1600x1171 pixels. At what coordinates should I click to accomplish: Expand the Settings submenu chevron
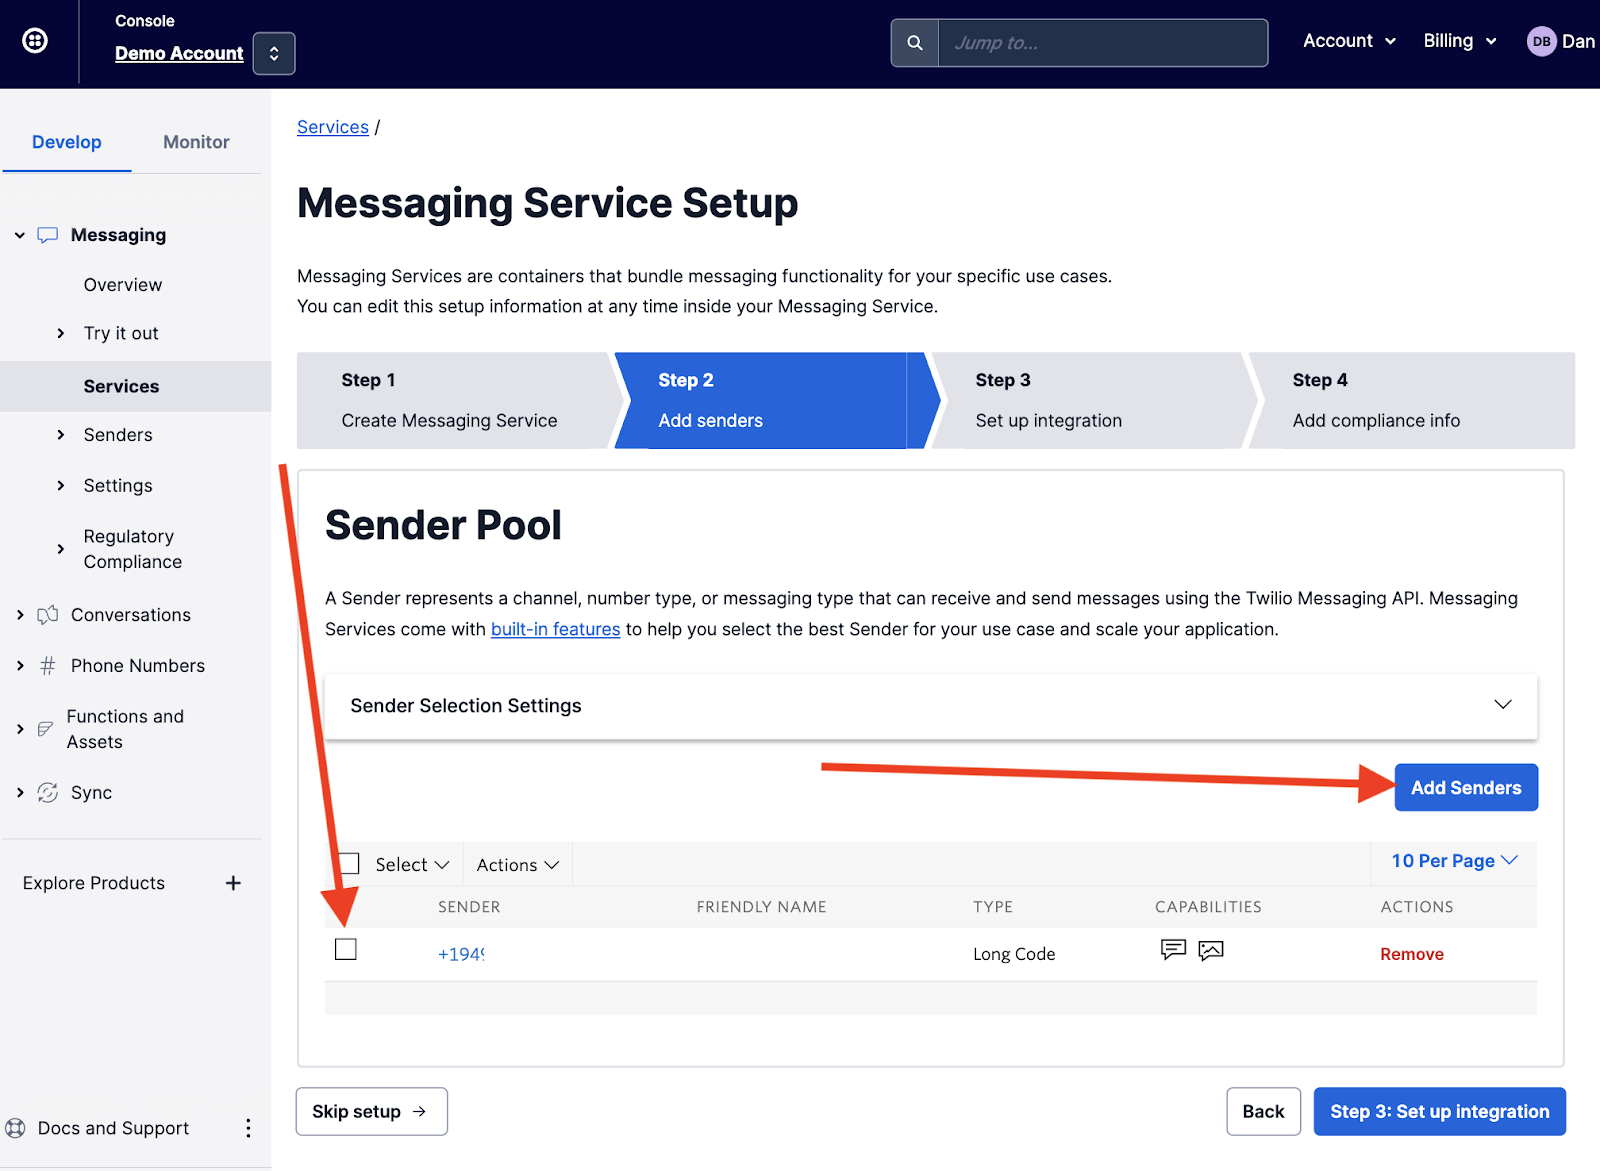[61, 486]
